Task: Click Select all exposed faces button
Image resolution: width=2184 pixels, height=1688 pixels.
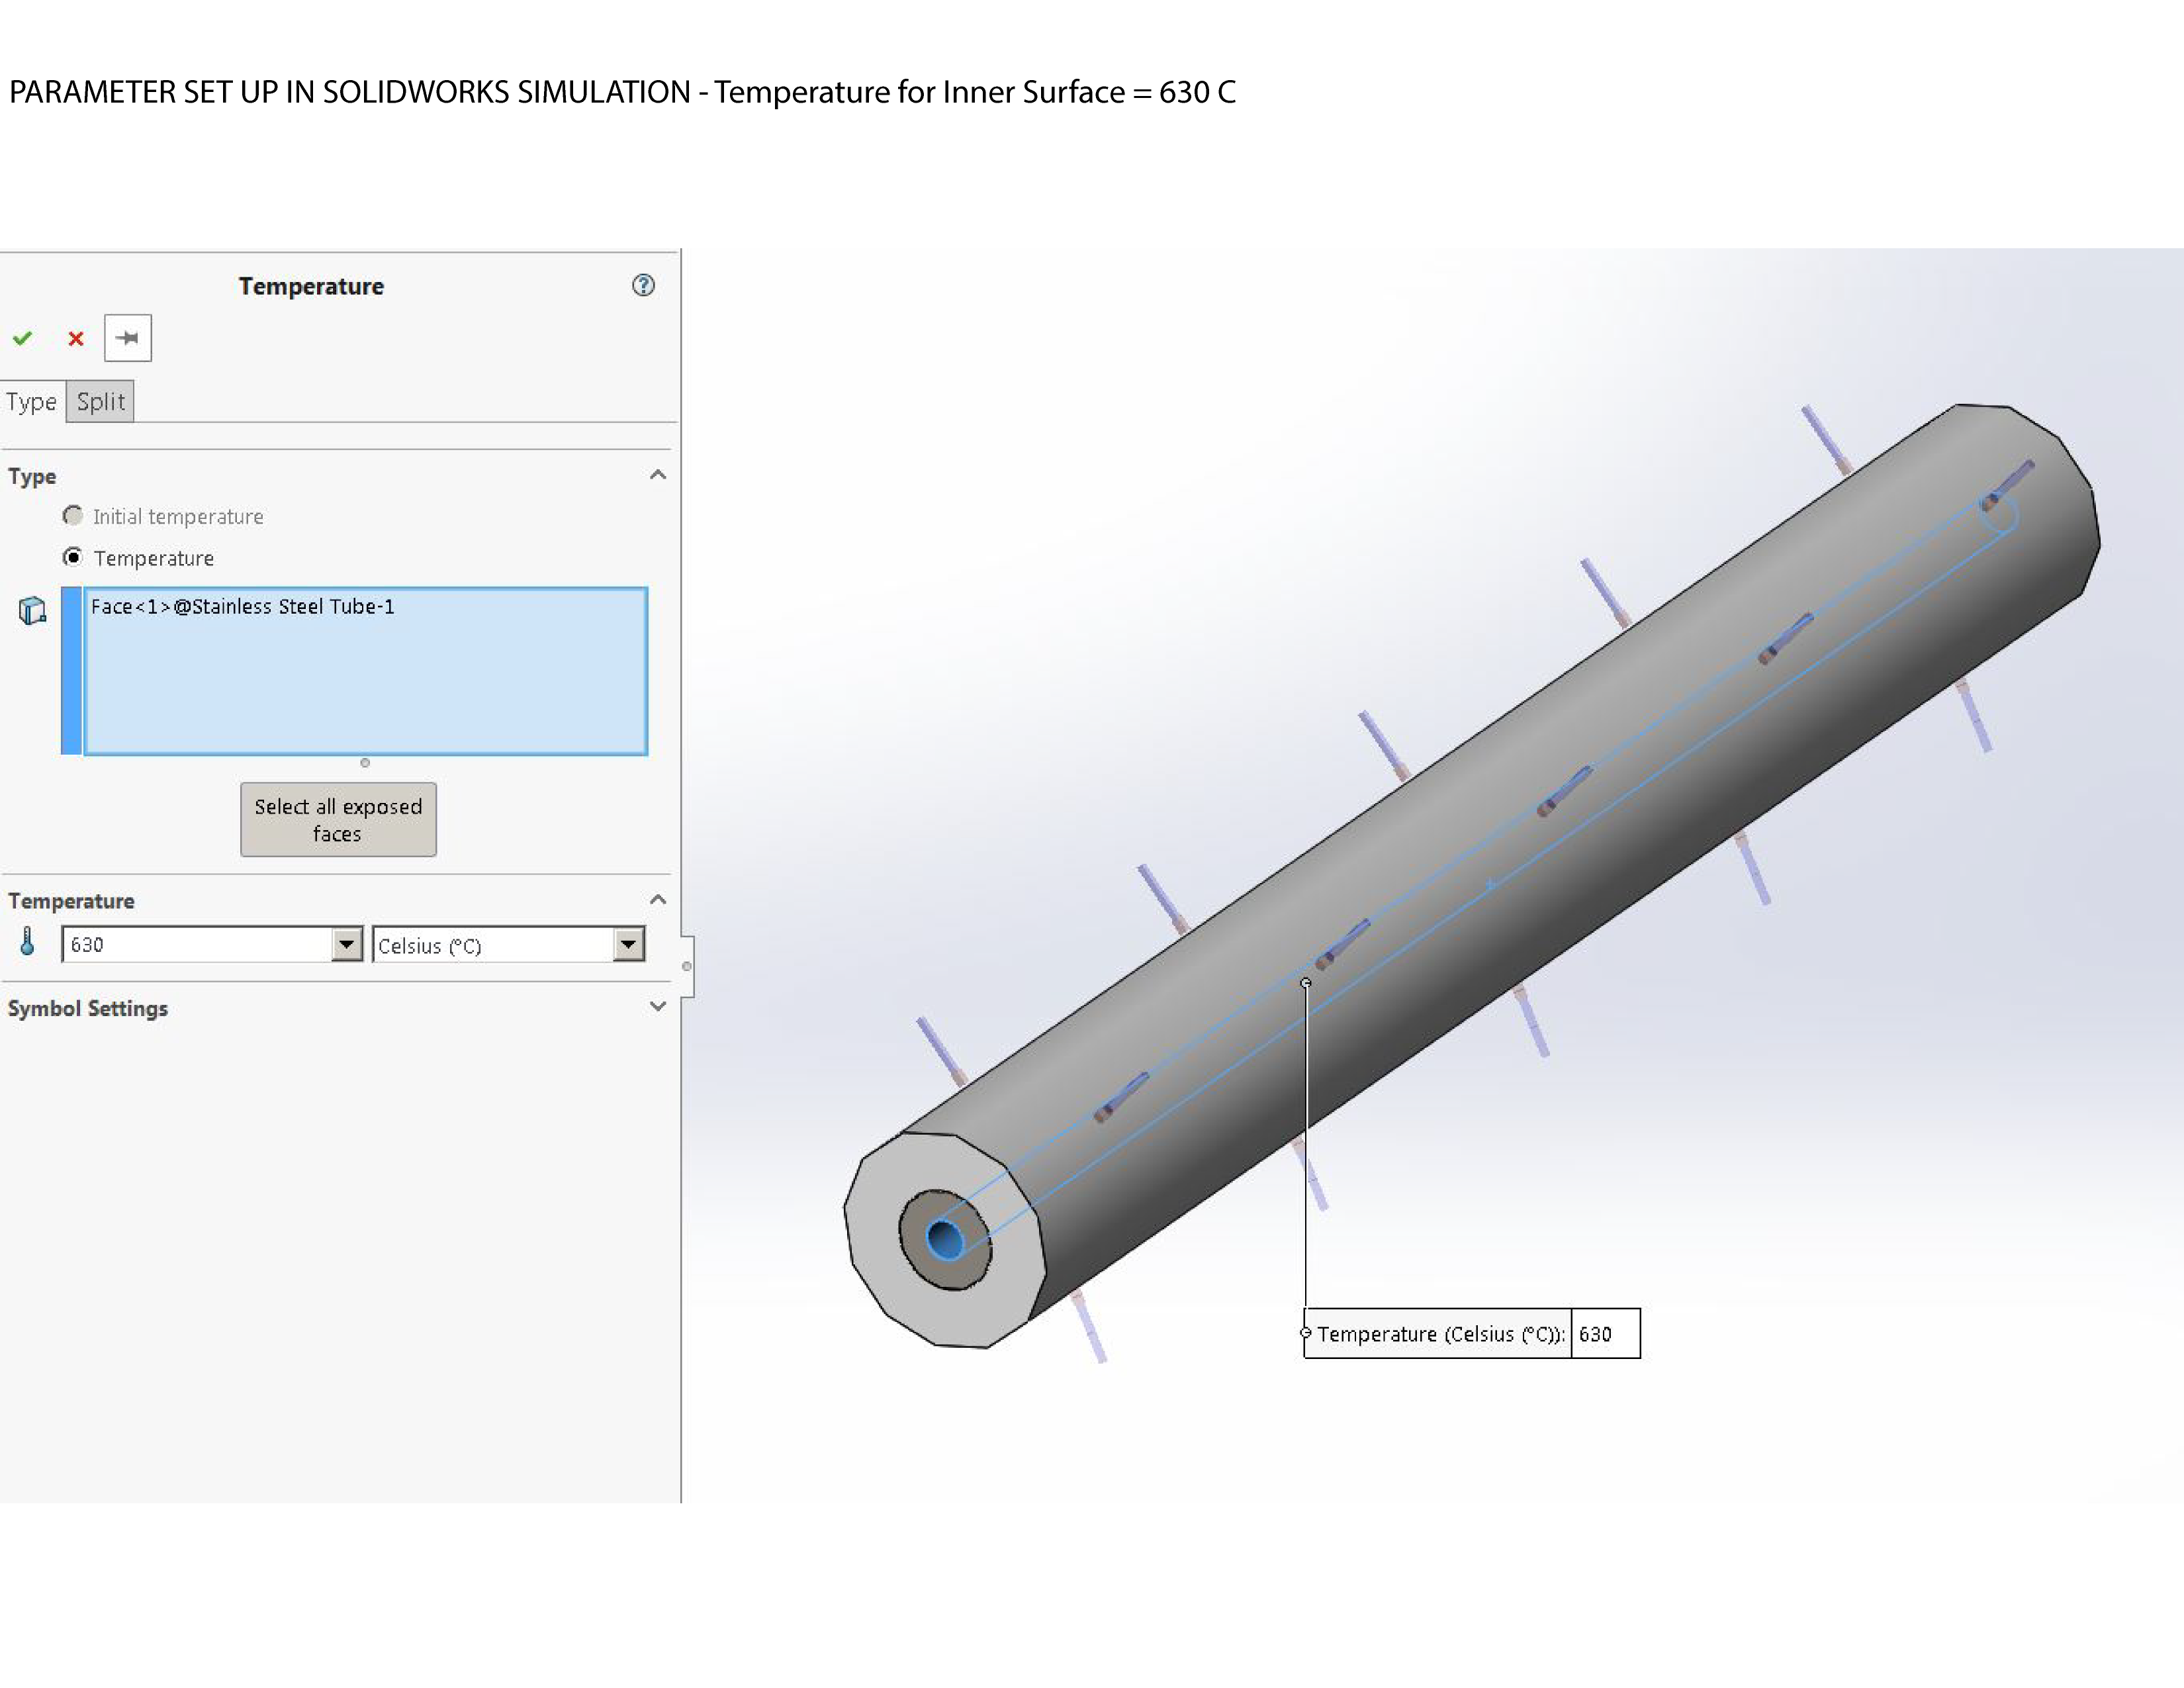Action: 338,820
